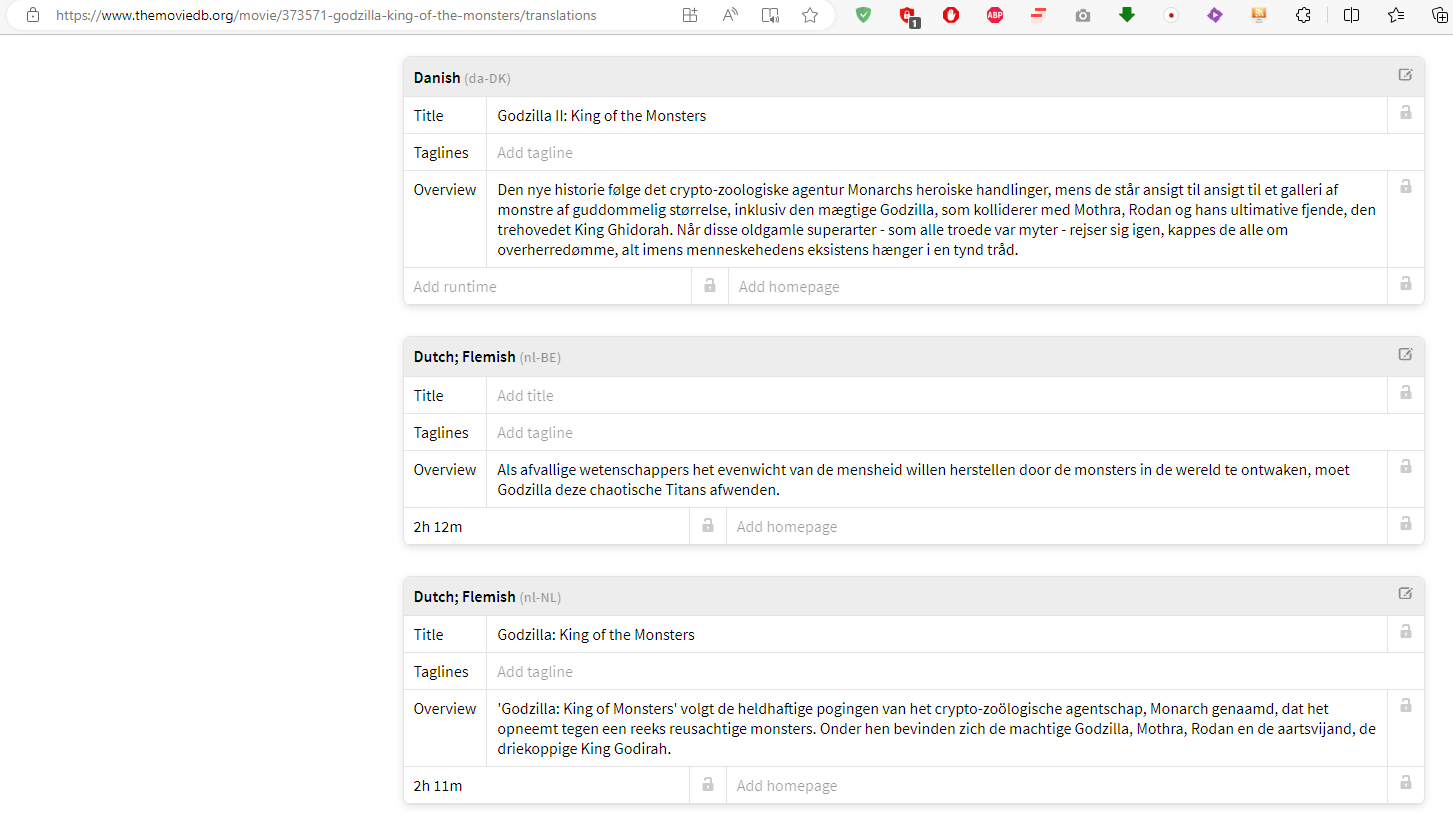This screenshot has height=822, width=1453.
Task: Toggle lock beside nl-NL 2h 11m runtime
Action: point(708,784)
